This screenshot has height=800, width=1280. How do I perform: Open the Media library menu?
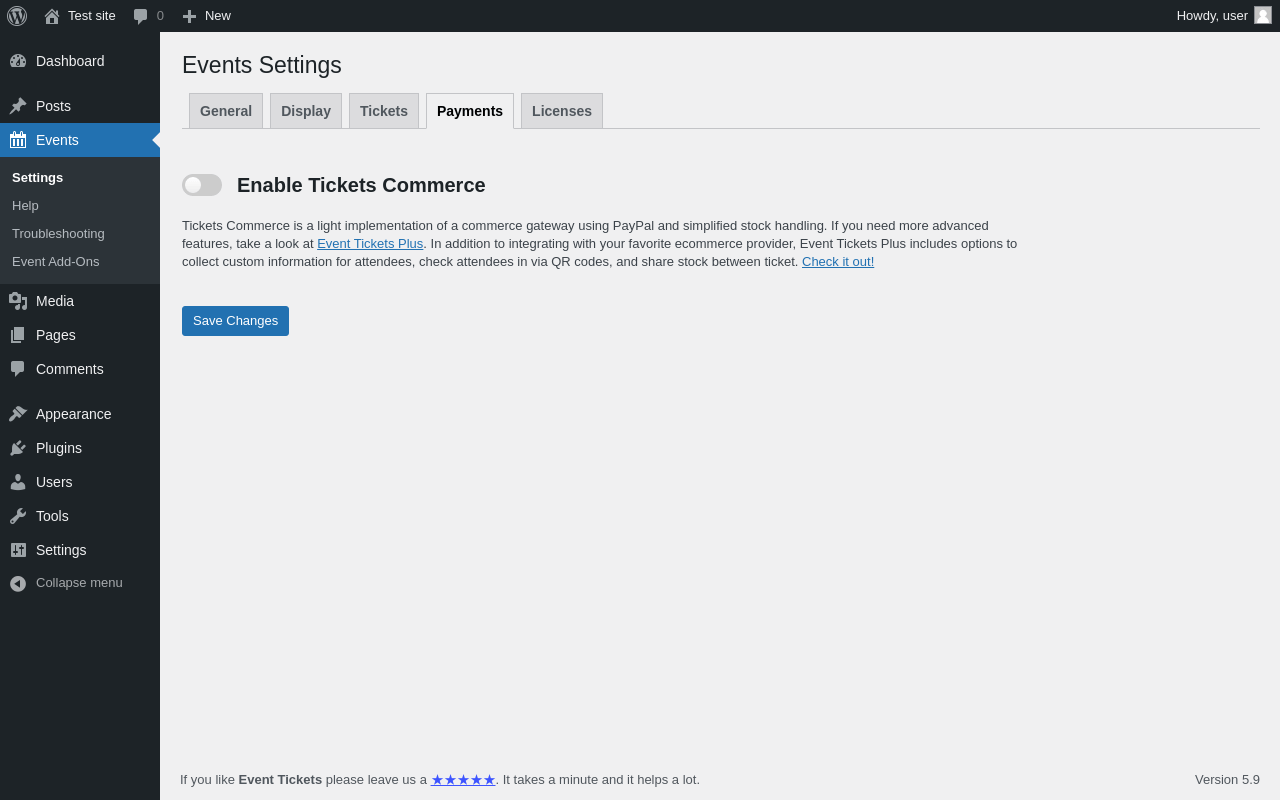[x=55, y=301]
